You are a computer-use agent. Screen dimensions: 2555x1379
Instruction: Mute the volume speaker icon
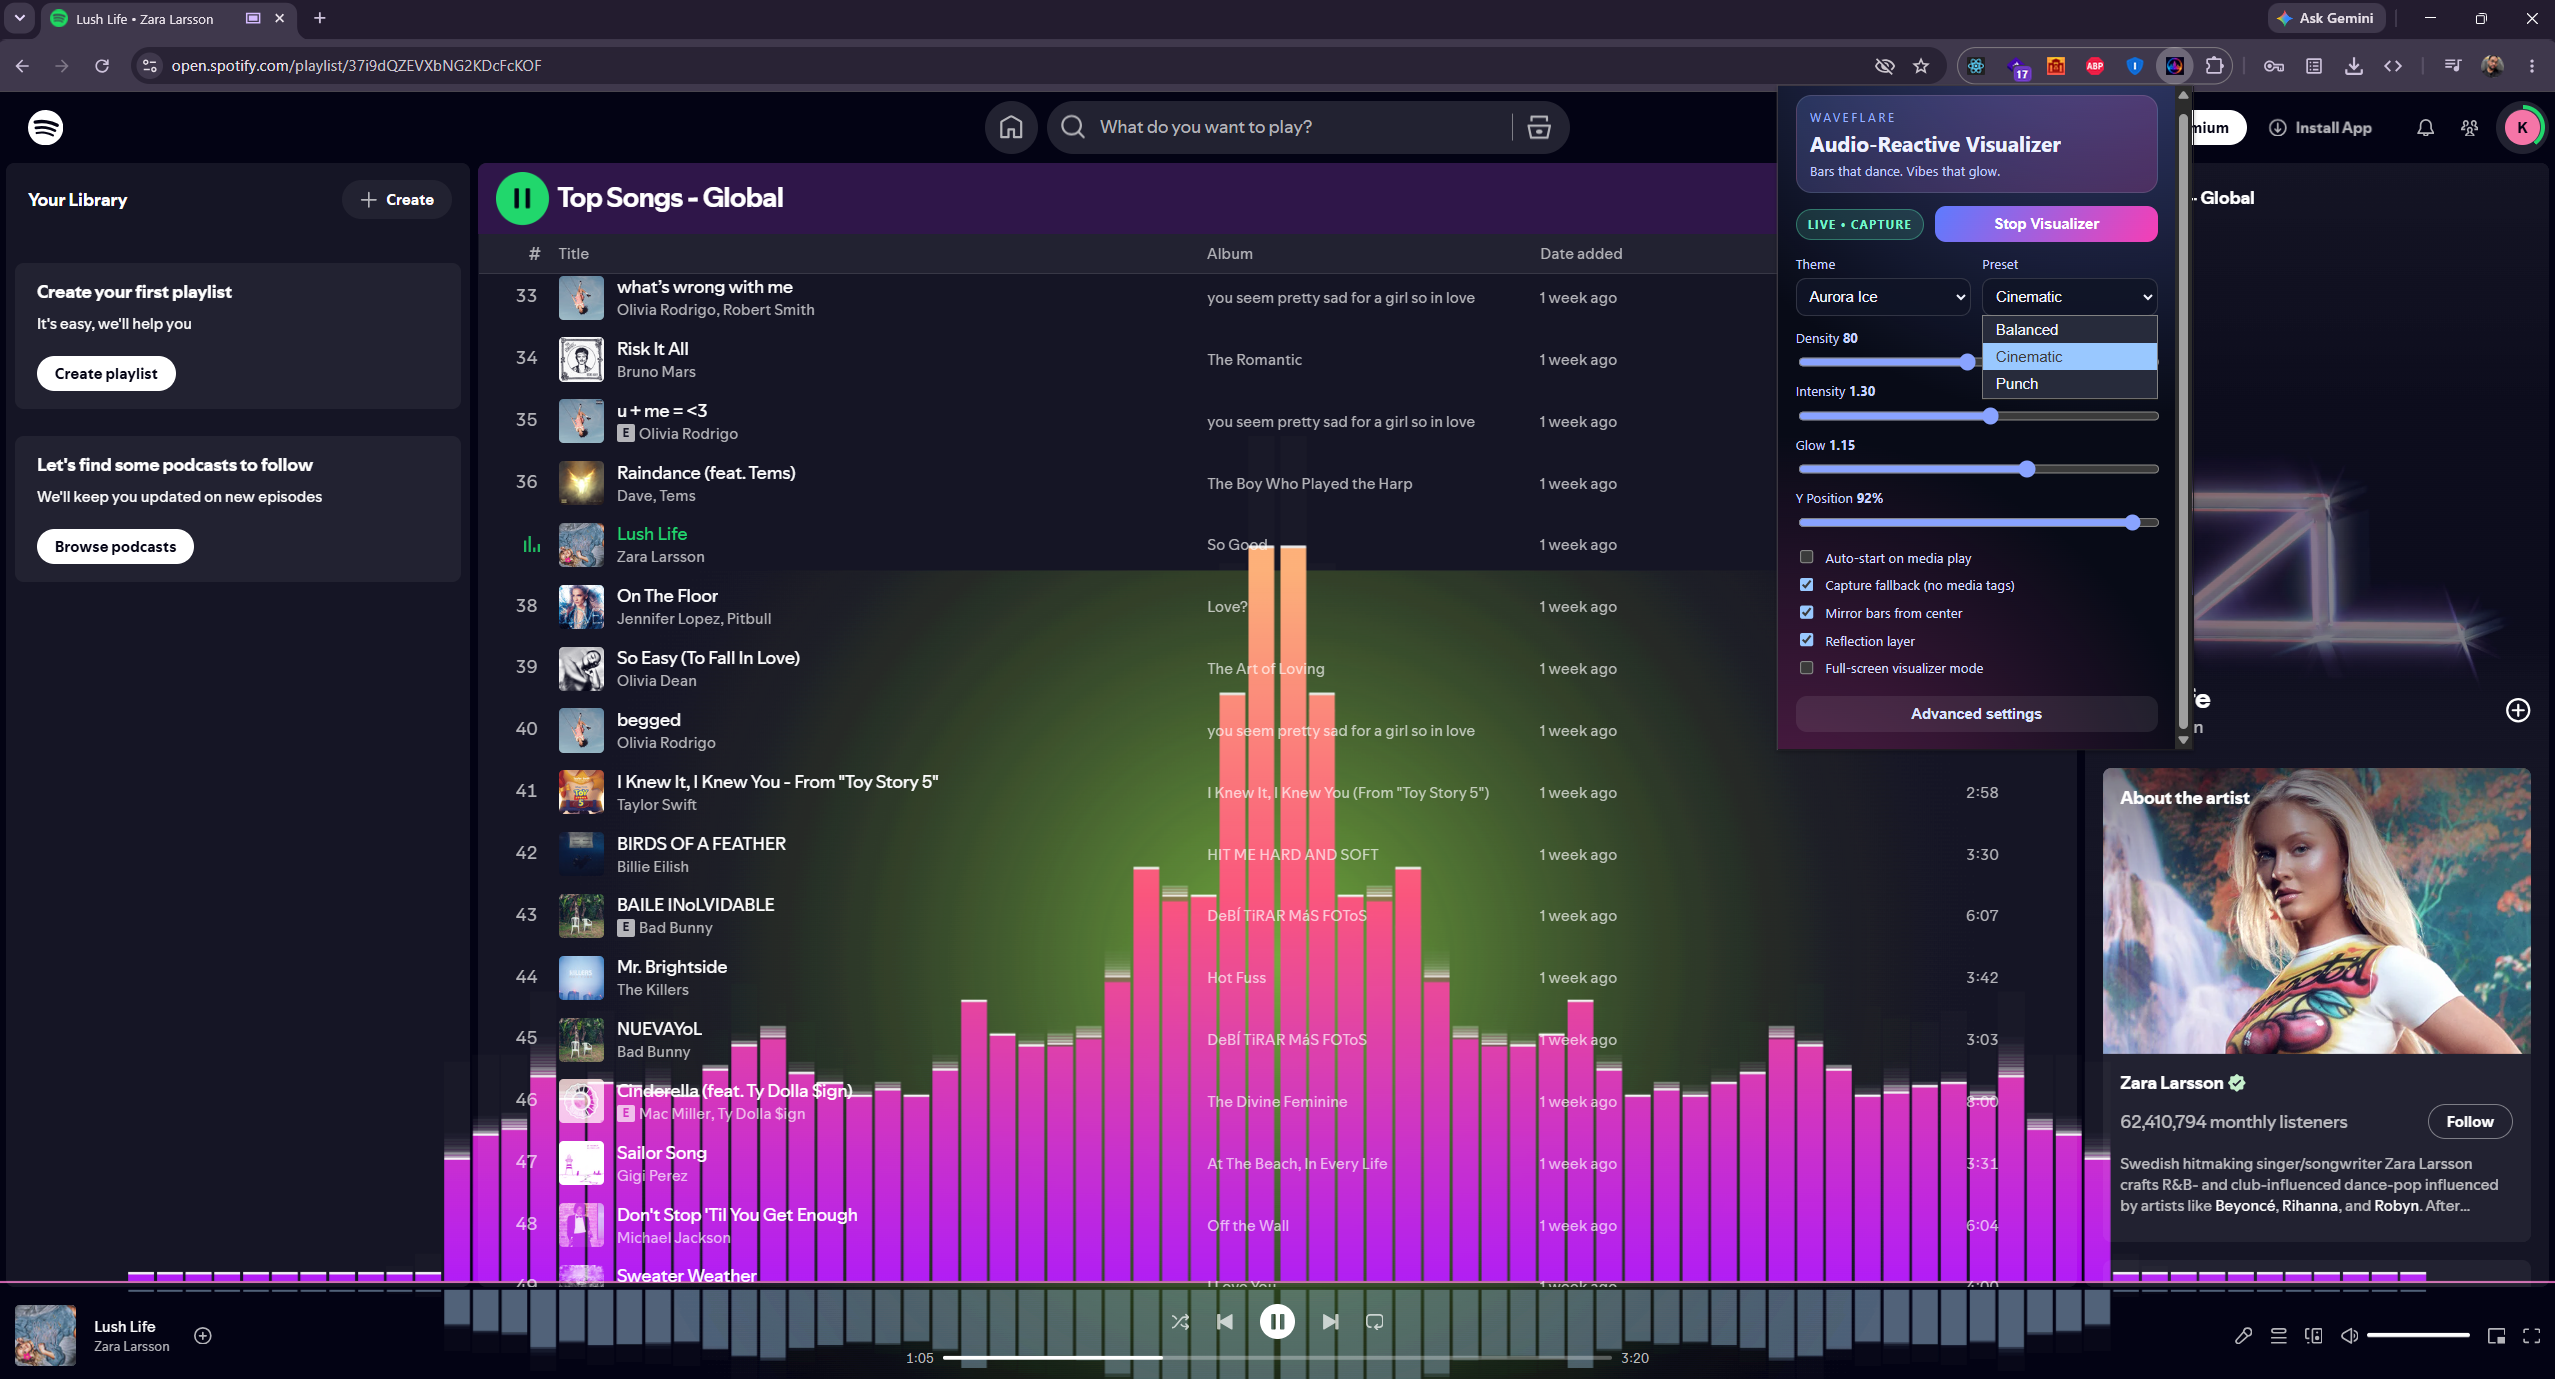[x=2349, y=1336]
